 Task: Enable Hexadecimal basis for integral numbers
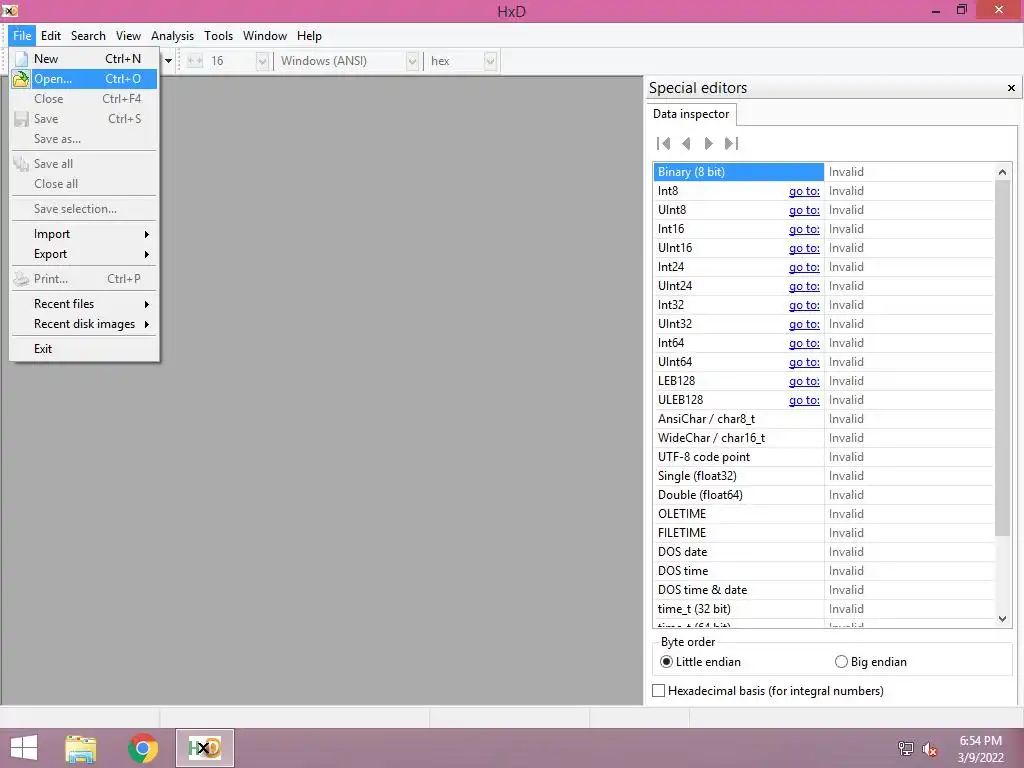[768, 691]
